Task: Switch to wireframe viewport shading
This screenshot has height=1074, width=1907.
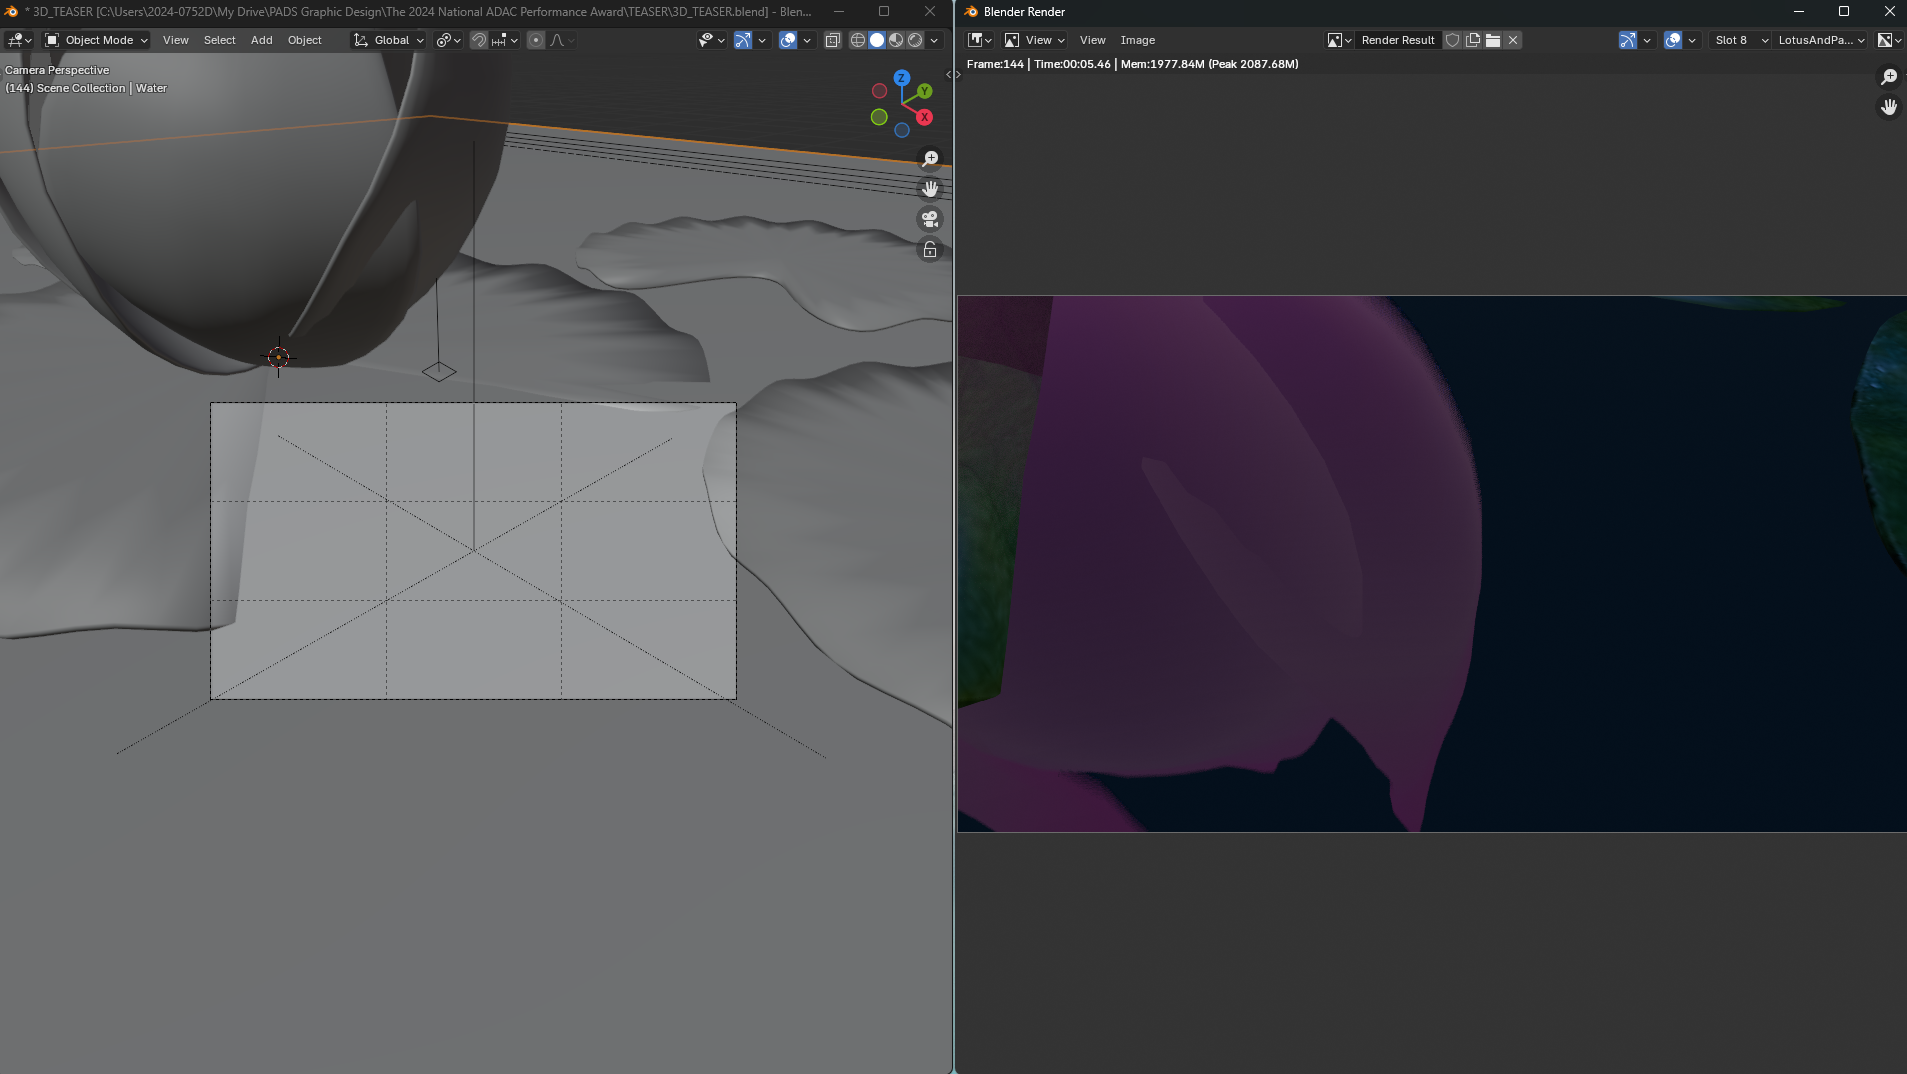Action: (858, 40)
